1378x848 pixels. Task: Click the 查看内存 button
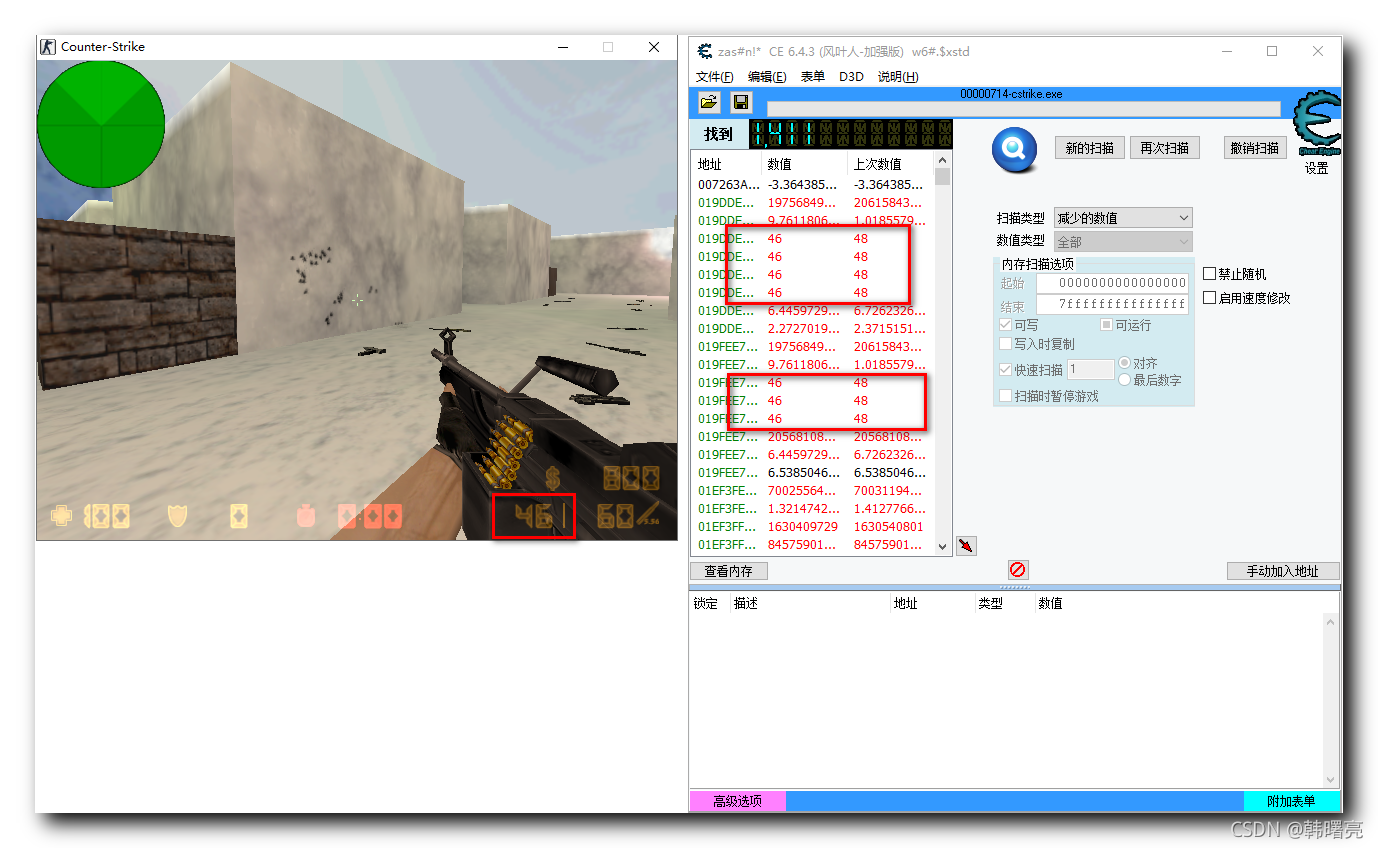pos(728,571)
